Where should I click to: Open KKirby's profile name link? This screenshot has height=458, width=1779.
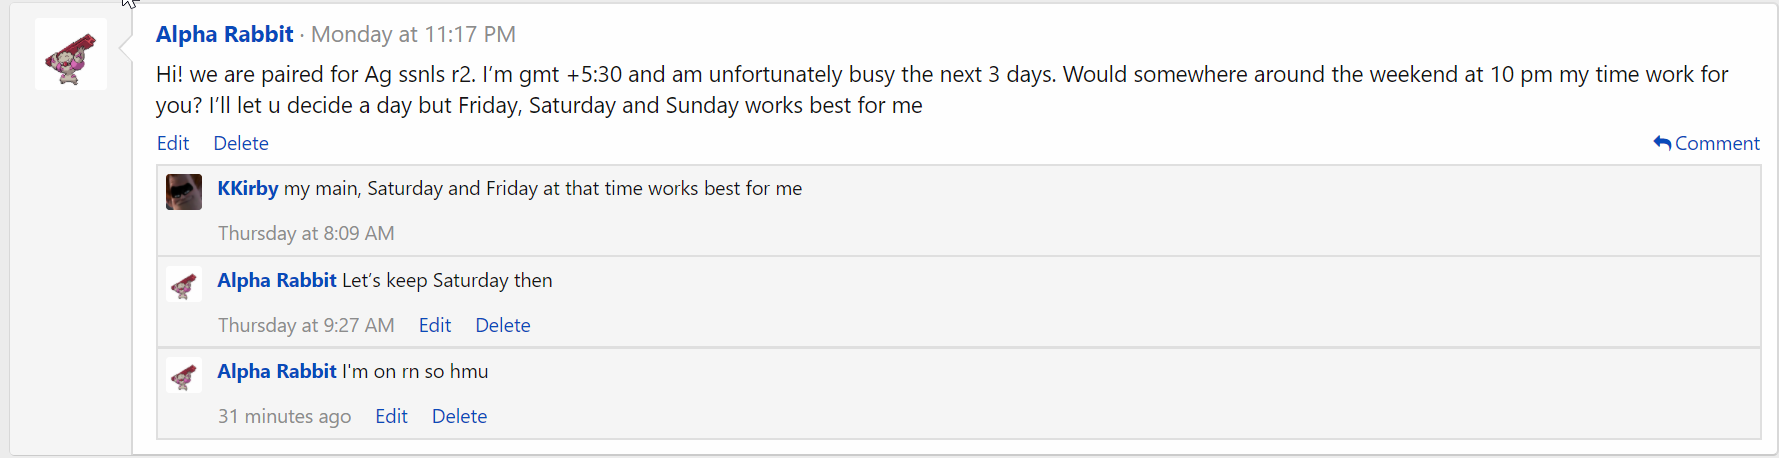pos(248,188)
